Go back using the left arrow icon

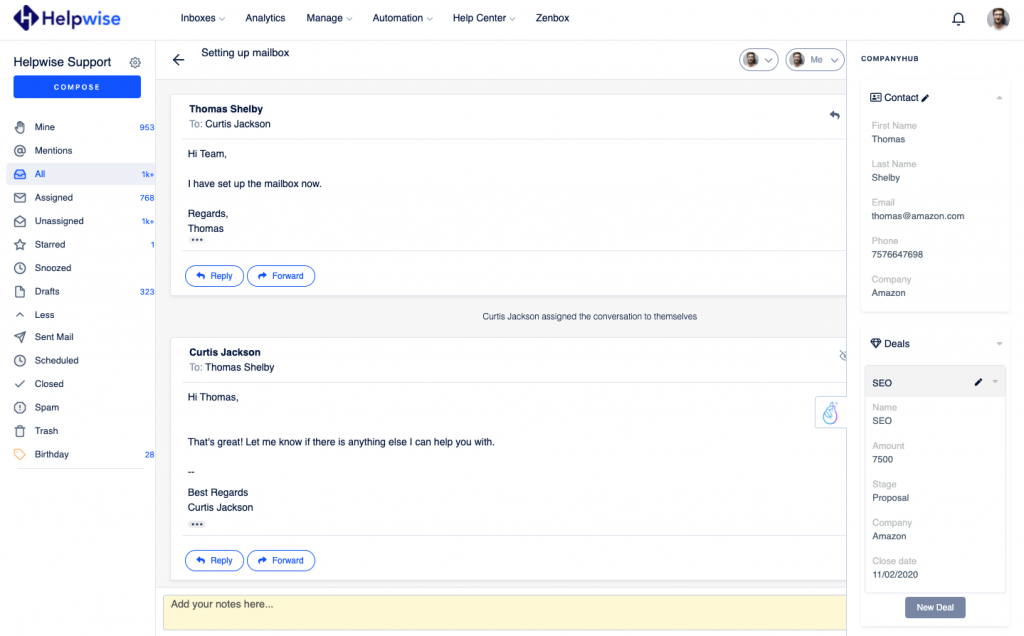(178, 60)
